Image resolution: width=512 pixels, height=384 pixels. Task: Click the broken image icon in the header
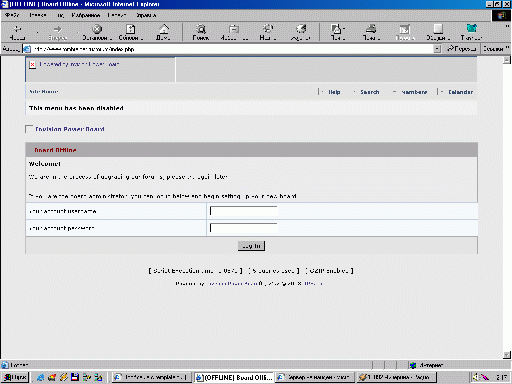pyautogui.click(x=32, y=64)
